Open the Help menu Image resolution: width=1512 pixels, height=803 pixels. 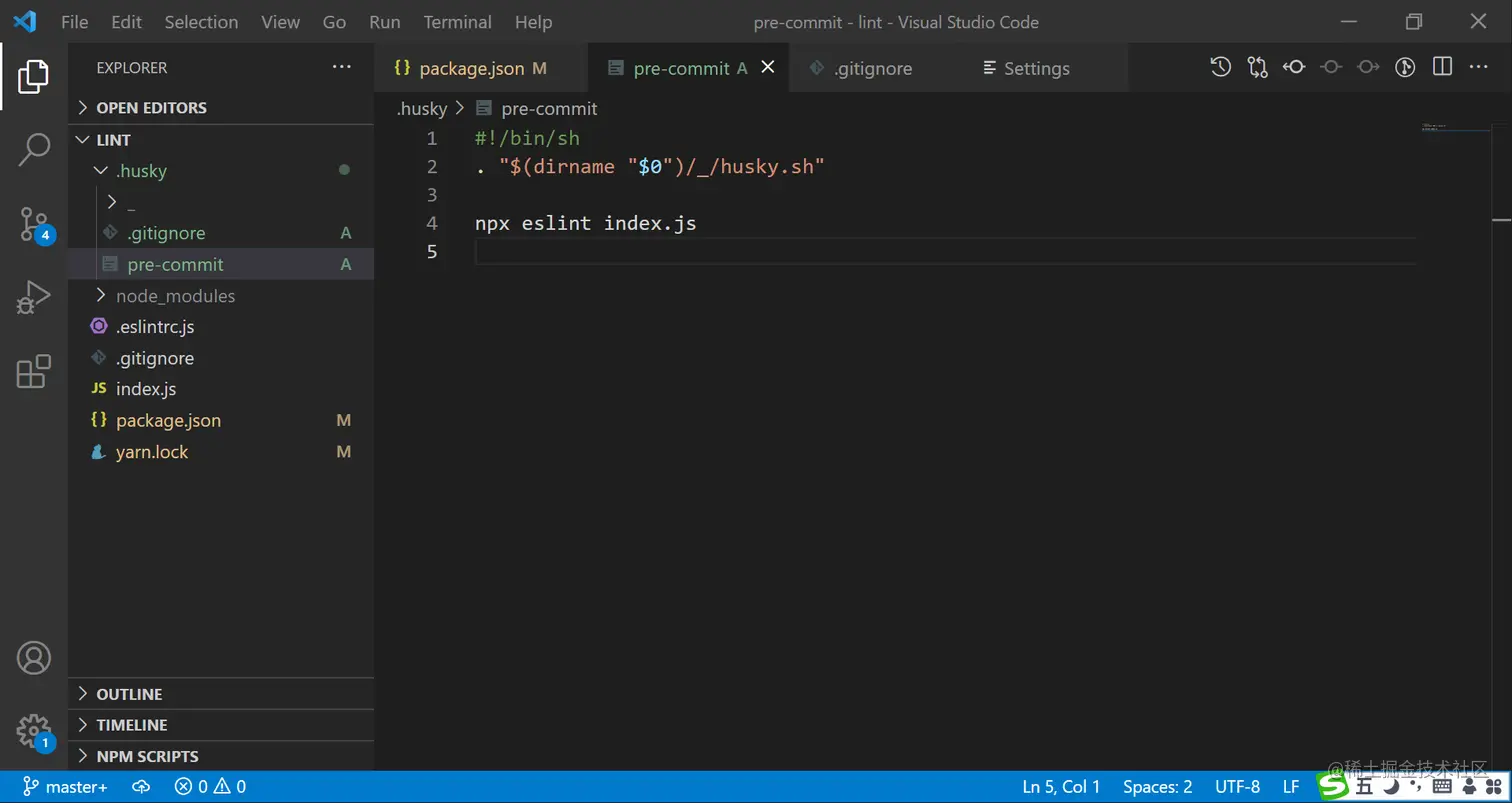pyautogui.click(x=533, y=22)
